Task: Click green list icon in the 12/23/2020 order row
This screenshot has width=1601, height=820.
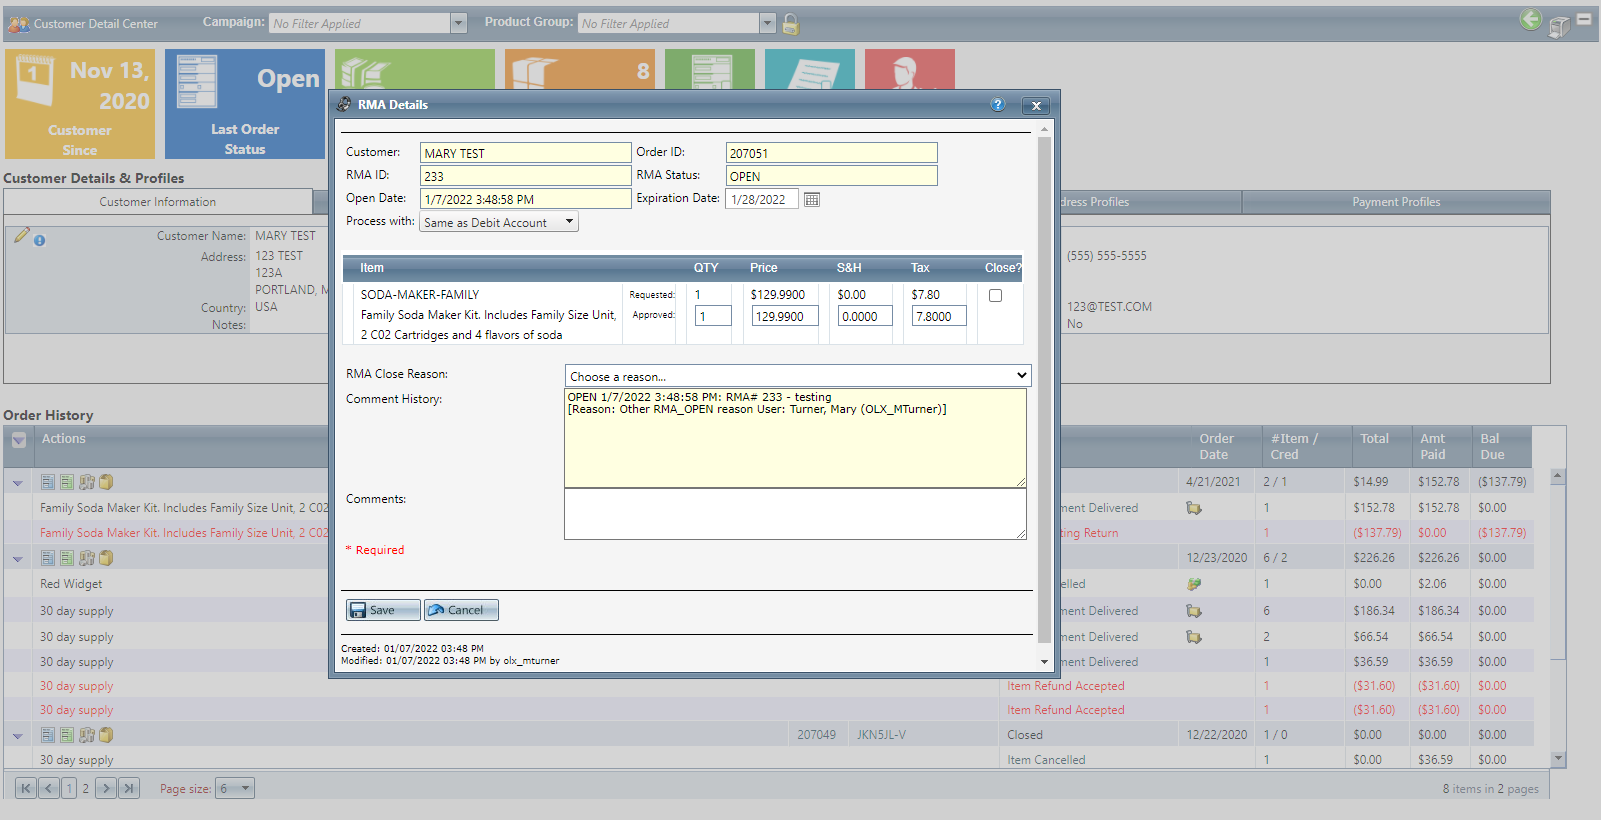Action: [x=67, y=558]
